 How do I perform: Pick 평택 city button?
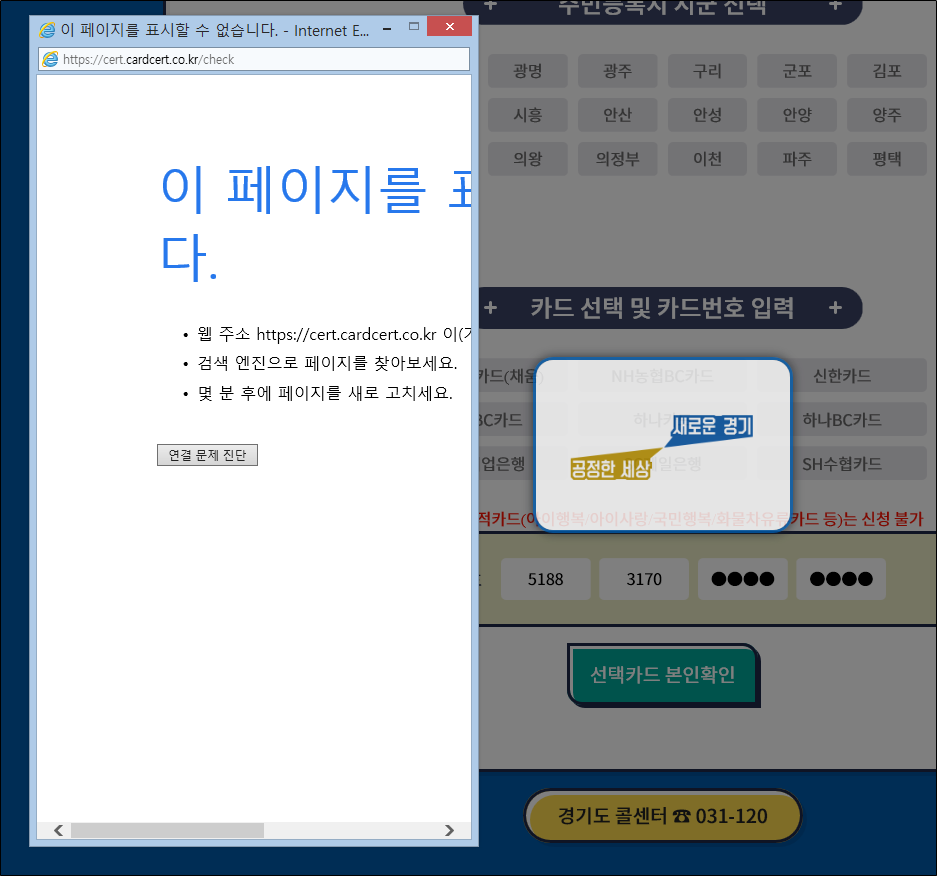click(x=887, y=159)
